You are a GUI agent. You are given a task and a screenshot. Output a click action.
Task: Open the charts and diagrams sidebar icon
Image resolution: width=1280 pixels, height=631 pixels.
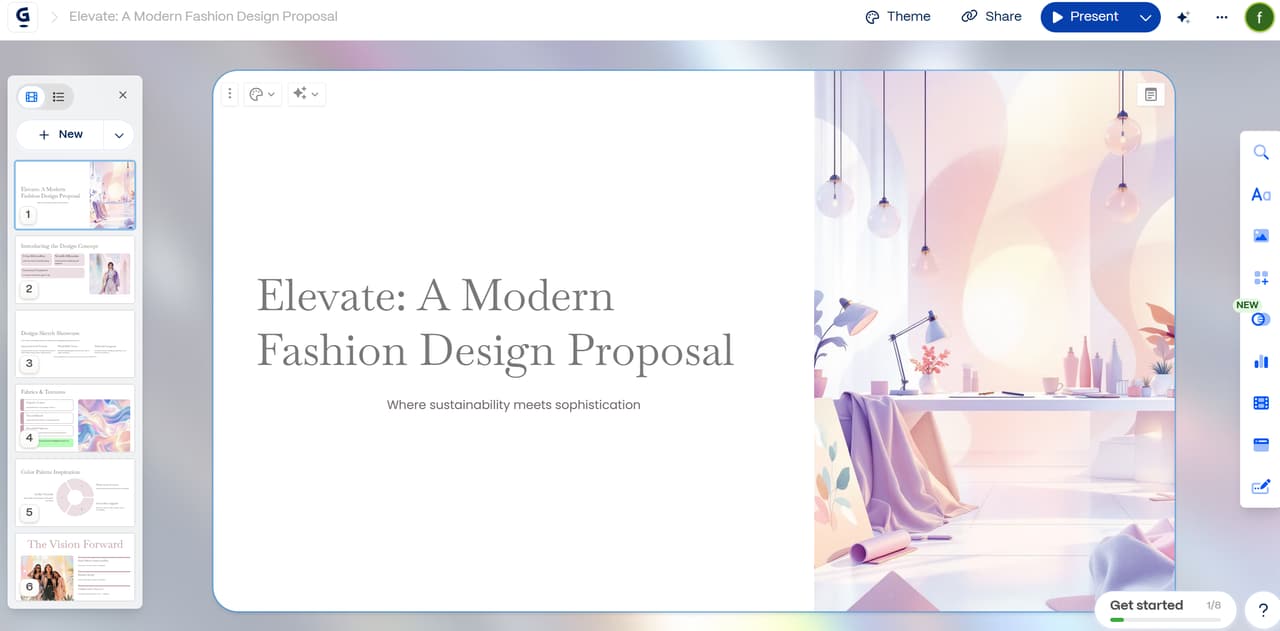(1260, 361)
